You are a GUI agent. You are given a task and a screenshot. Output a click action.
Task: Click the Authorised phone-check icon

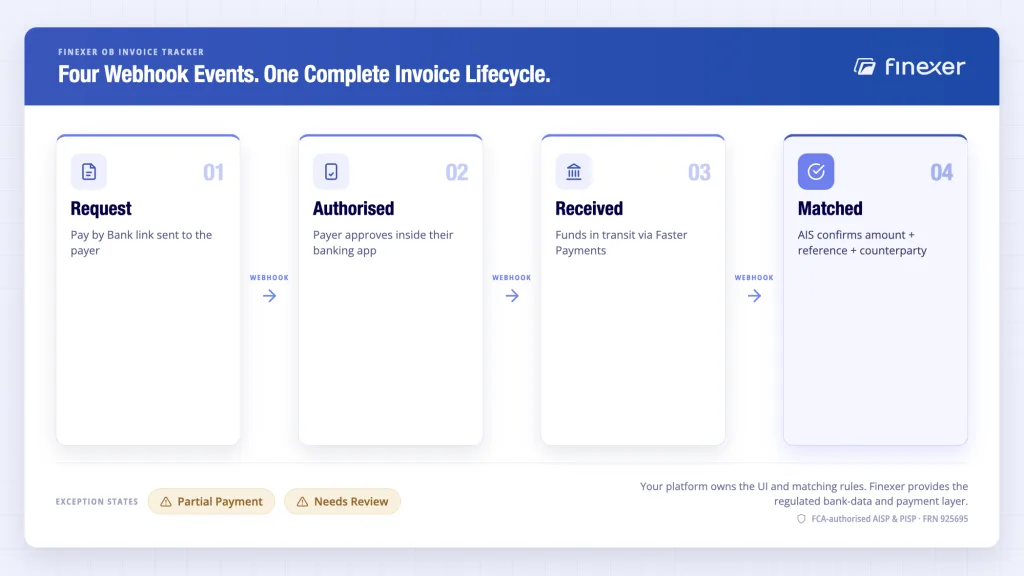coord(331,172)
